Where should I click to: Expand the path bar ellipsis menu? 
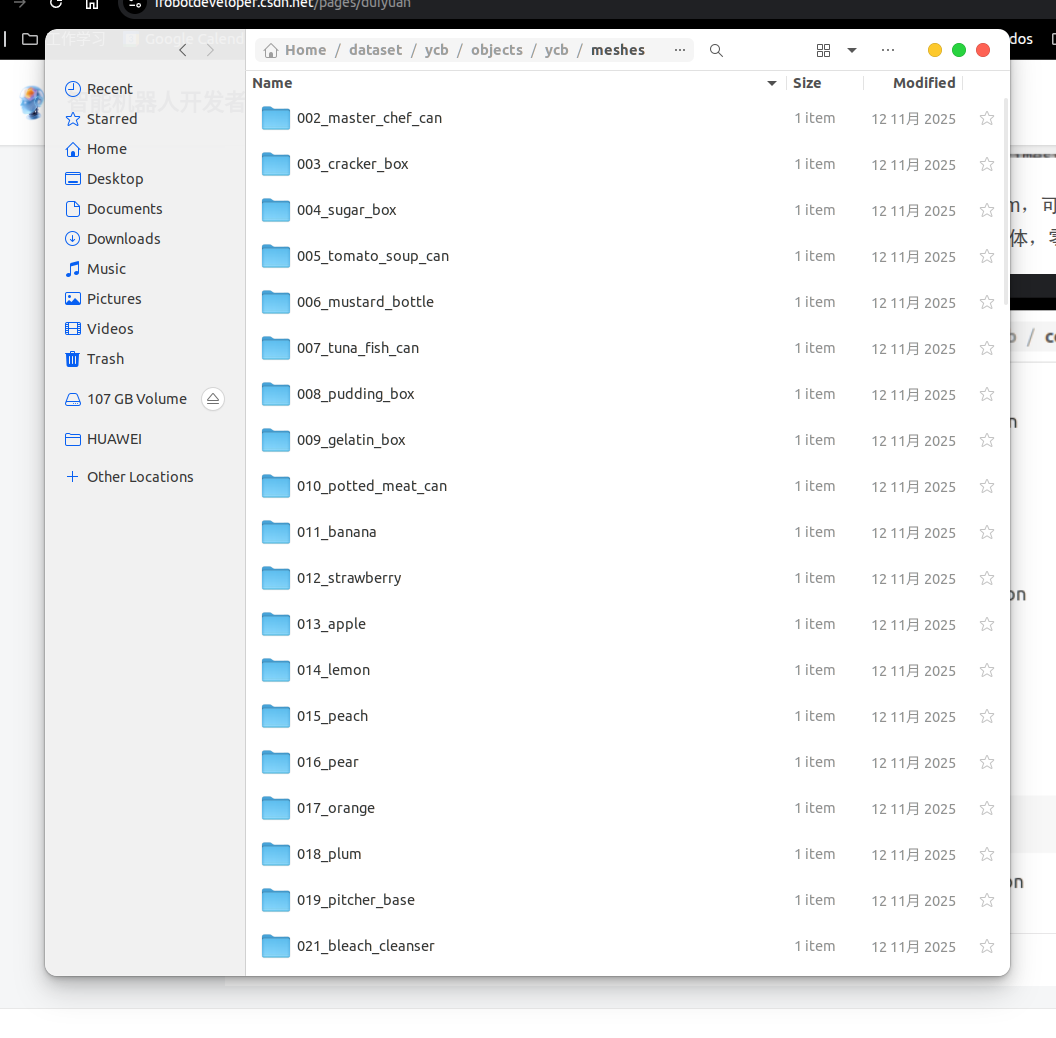[680, 50]
